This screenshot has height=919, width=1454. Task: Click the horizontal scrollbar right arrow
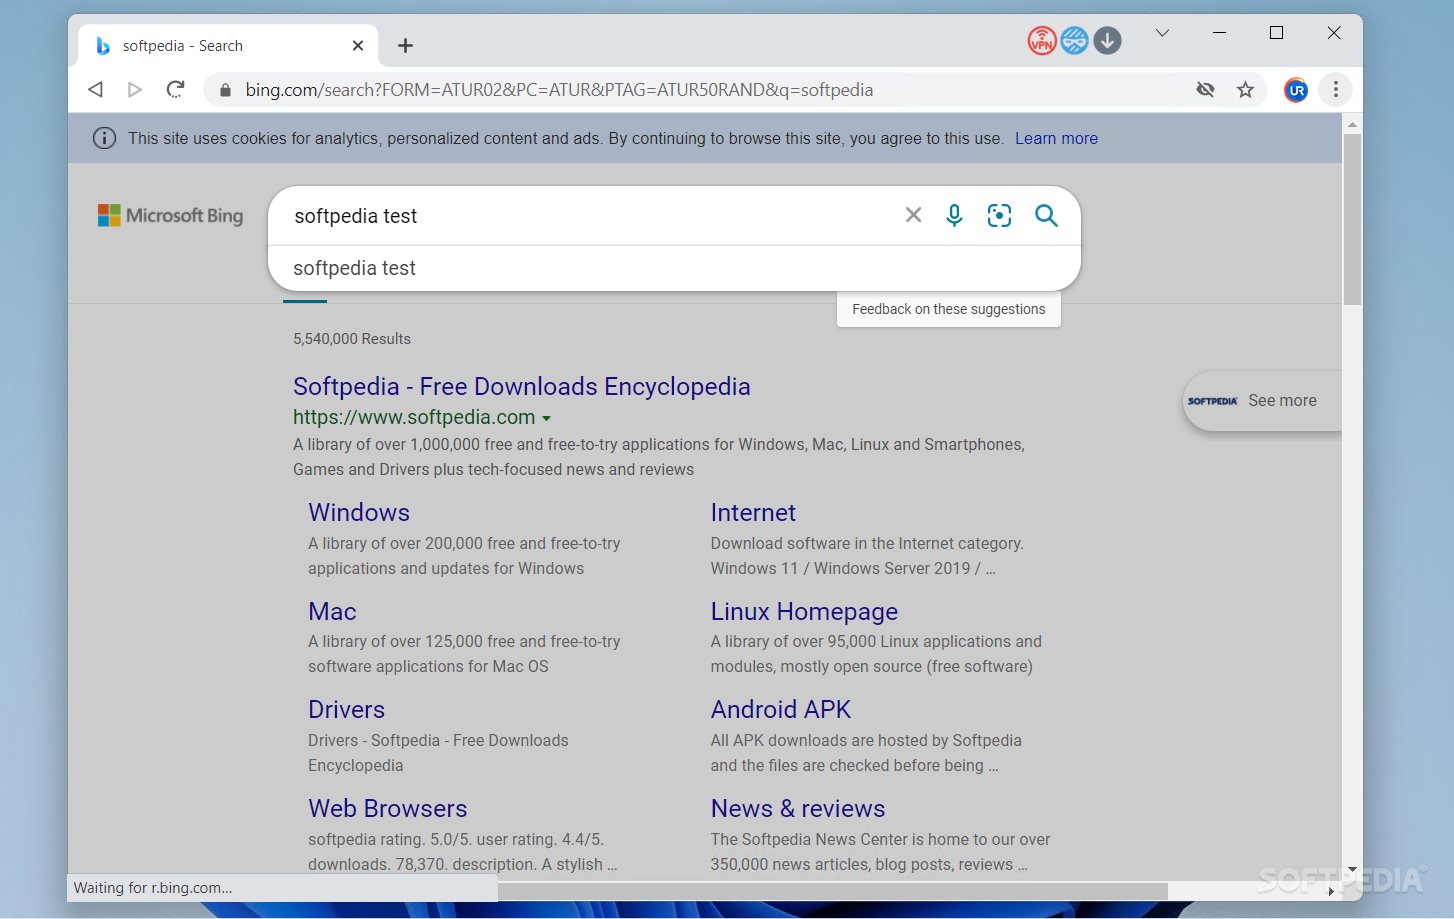point(1331,890)
